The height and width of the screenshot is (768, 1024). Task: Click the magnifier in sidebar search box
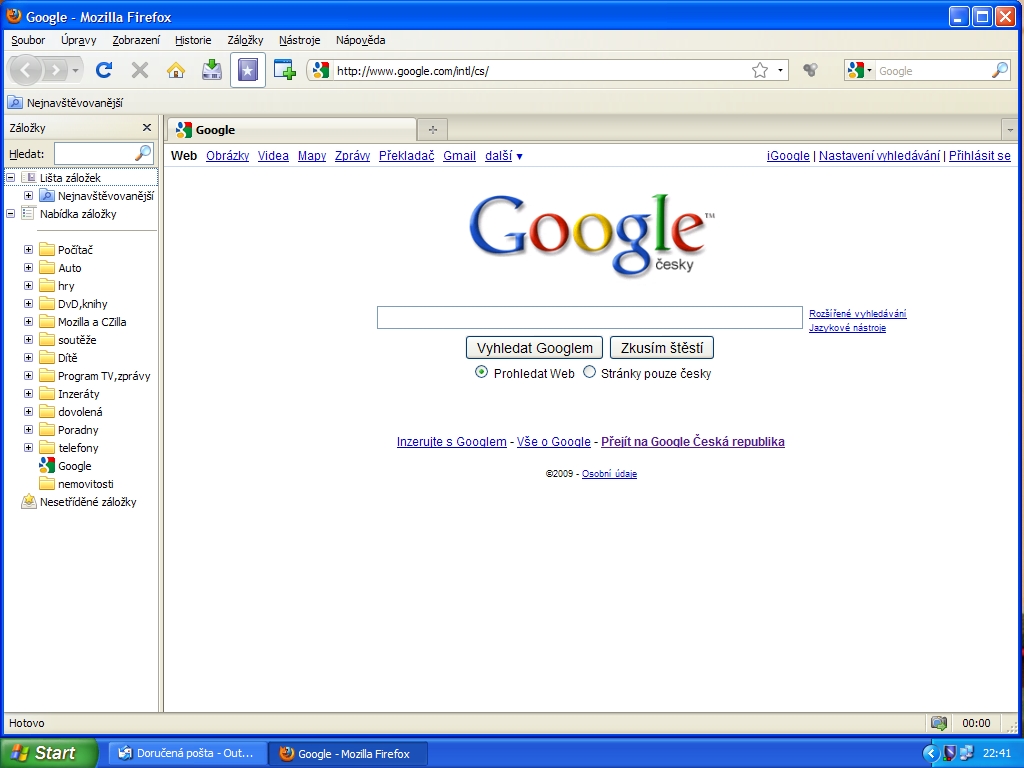click(x=142, y=153)
